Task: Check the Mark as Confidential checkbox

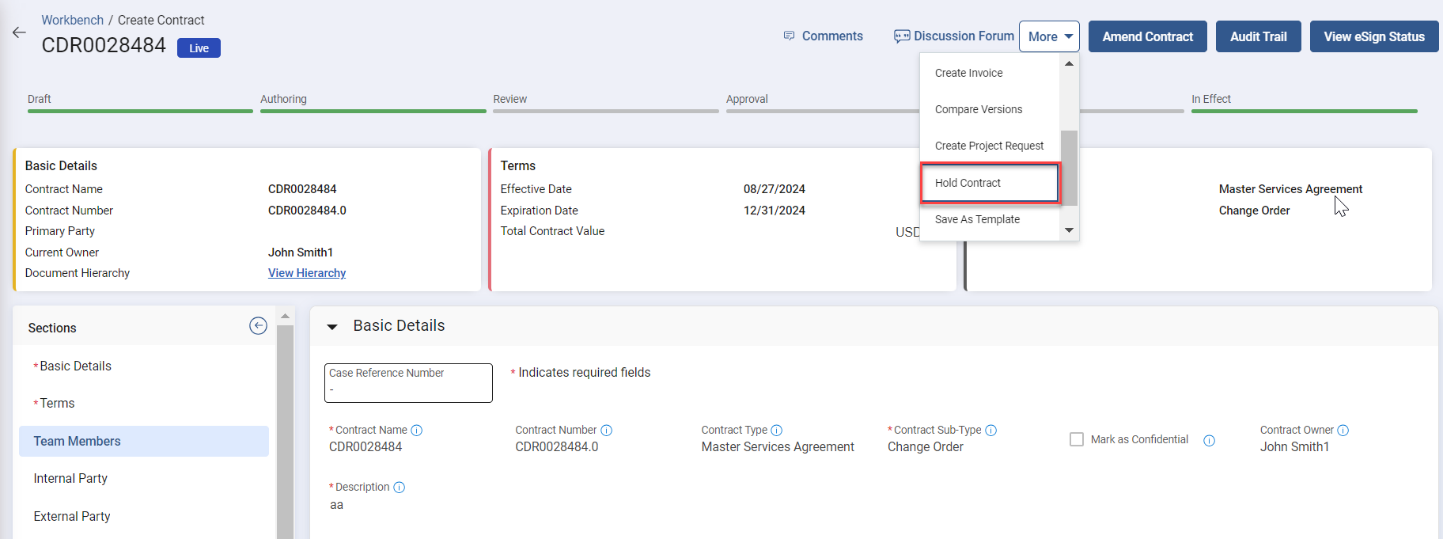Action: pyautogui.click(x=1077, y=439)
